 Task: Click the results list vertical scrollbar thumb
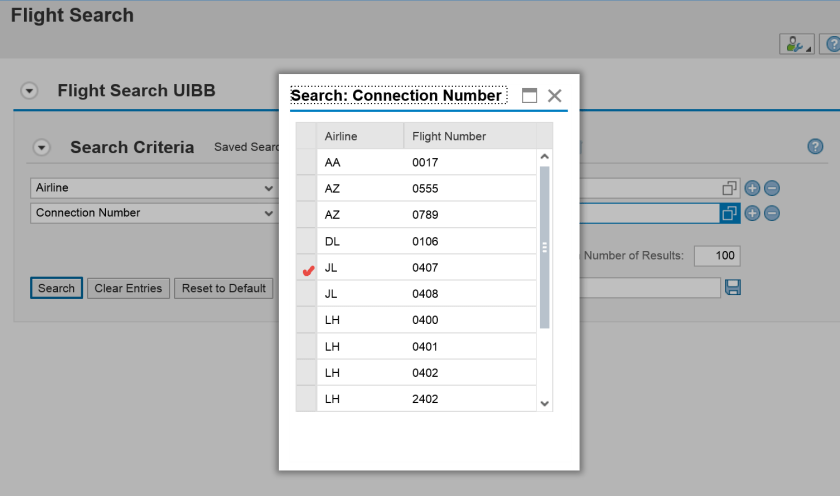(x=545, y=247)
